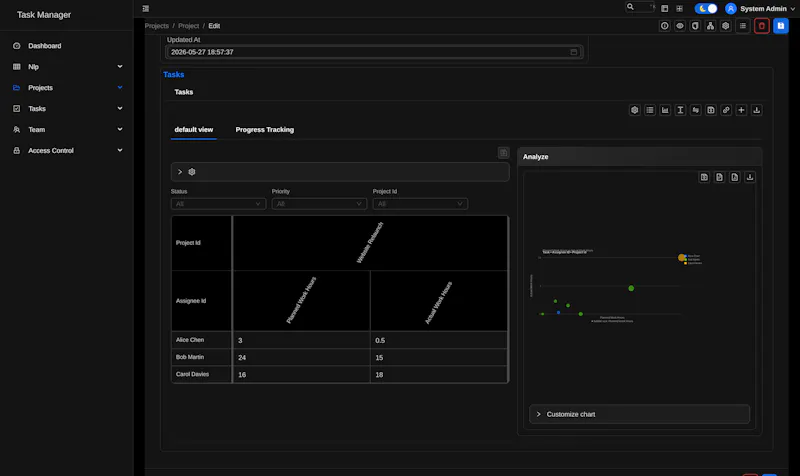Click Bob Martin's planned hours cell 24
800x476 pixels.
click(x=302, y=357)
